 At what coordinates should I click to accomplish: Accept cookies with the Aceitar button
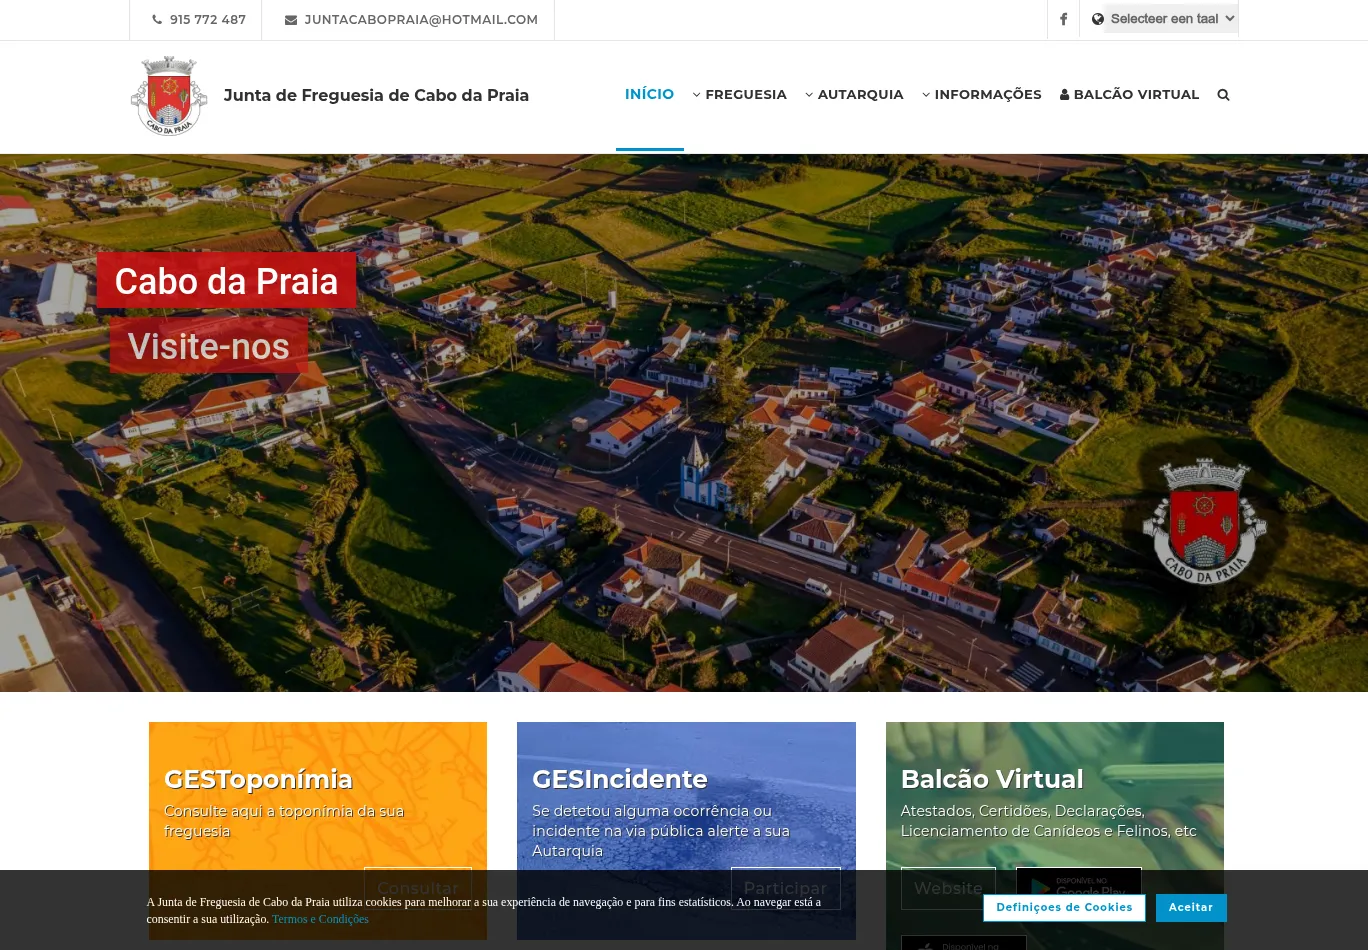[x=1190, y=907]
